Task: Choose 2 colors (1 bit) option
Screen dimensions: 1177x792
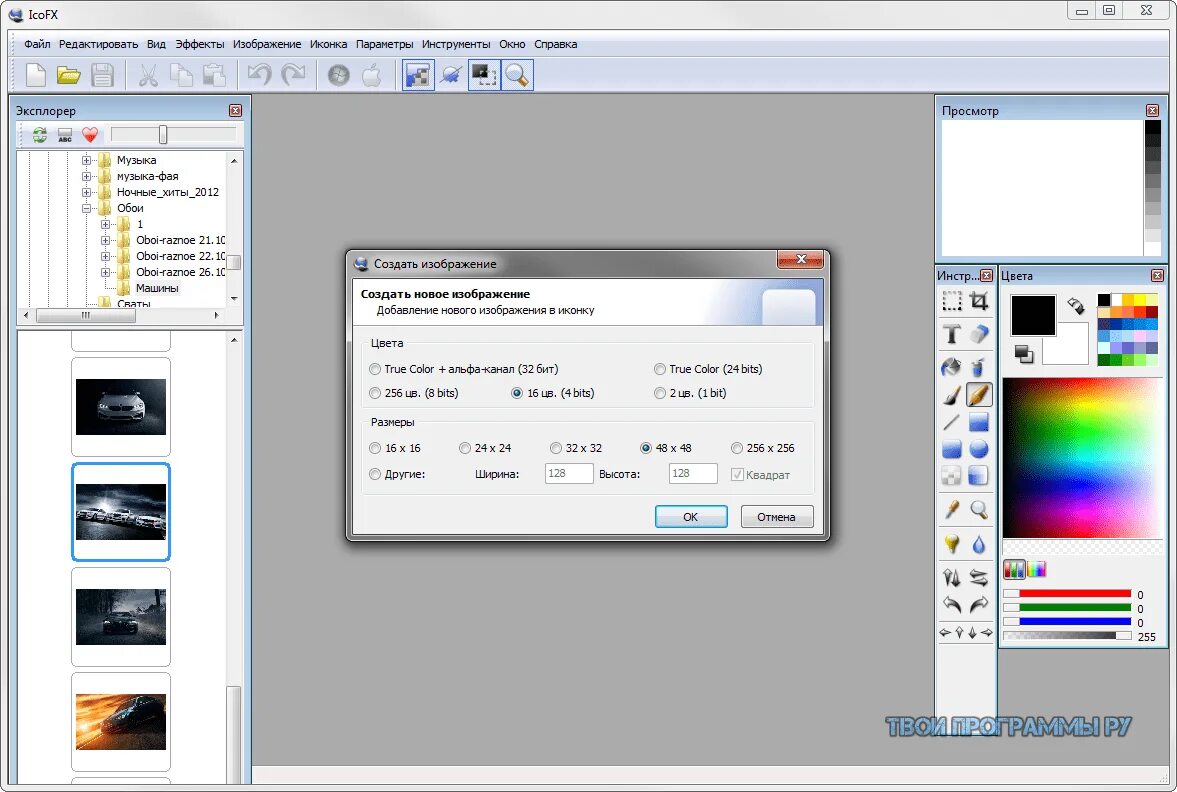Action: 690,393
